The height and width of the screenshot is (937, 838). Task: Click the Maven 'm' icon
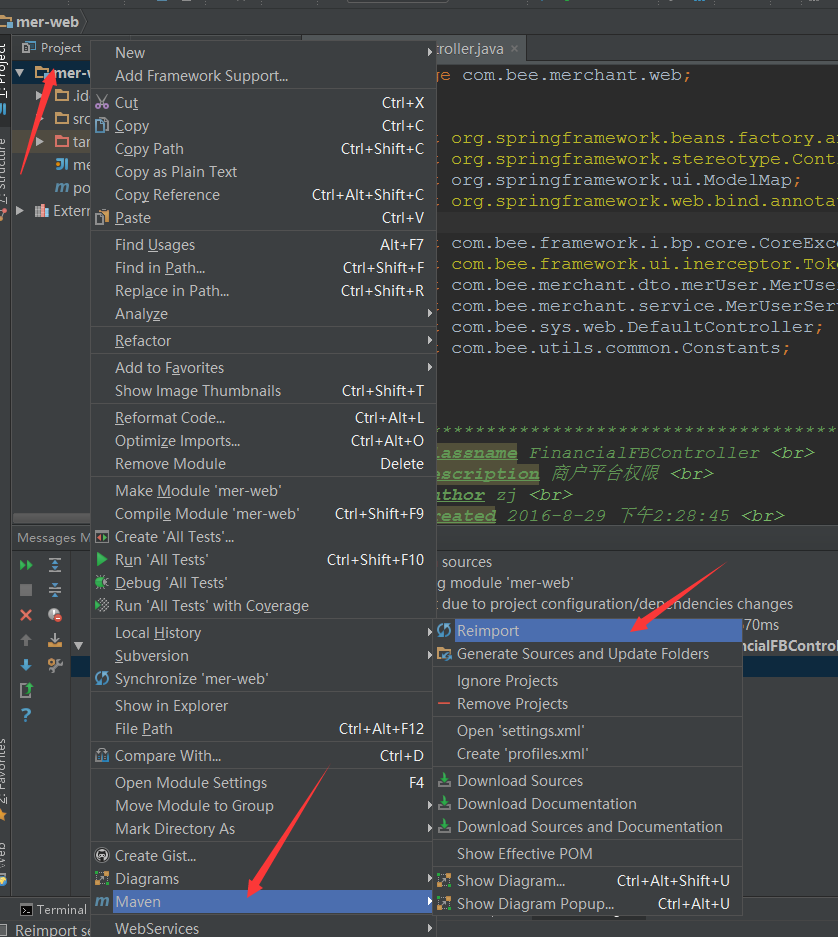[x=102, y=901]
